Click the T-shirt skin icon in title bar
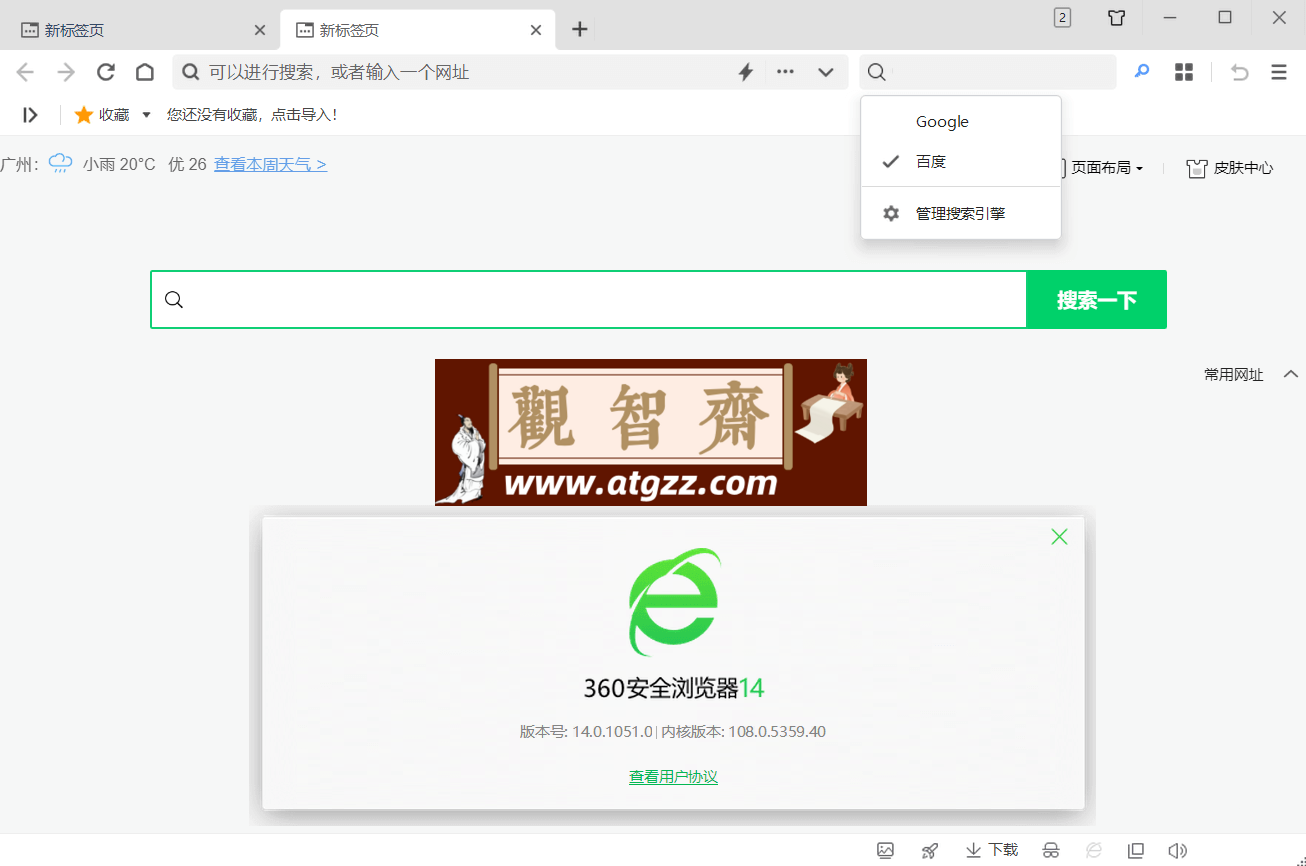The height and width of the screenshot is (866, 1306). pos(1117,18)
